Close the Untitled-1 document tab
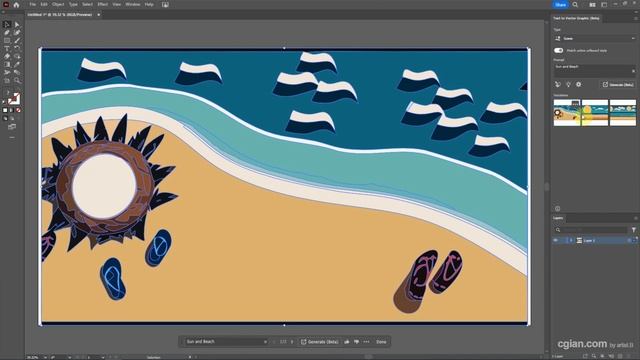This screenshot has height=360, width=640. tap(98, 15)
